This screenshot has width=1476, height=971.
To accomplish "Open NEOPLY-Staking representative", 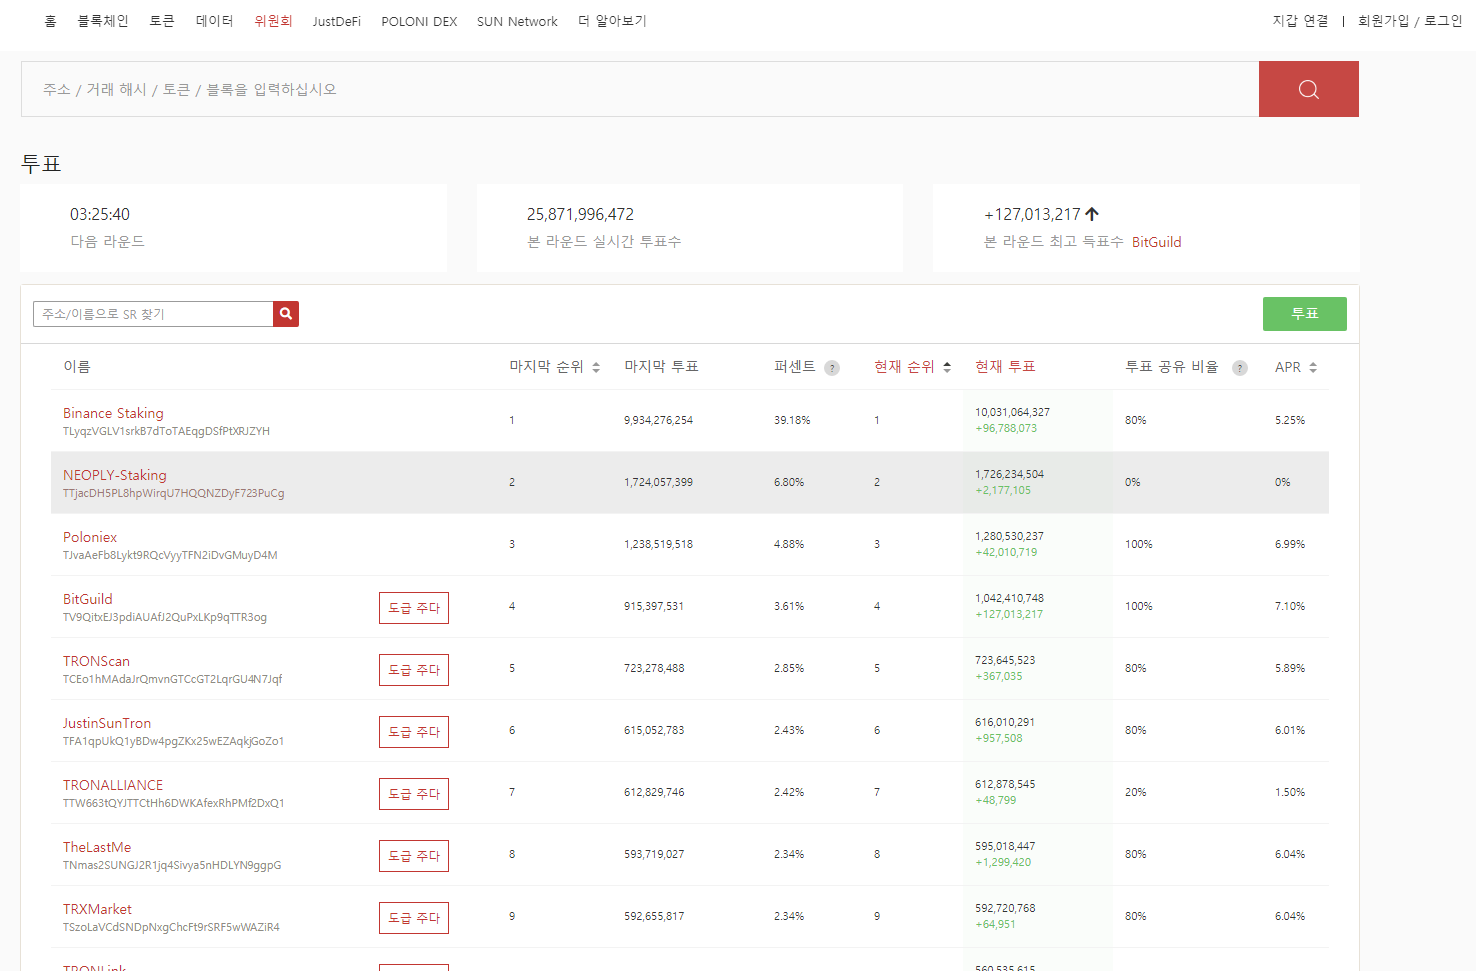I will (115, 475).
